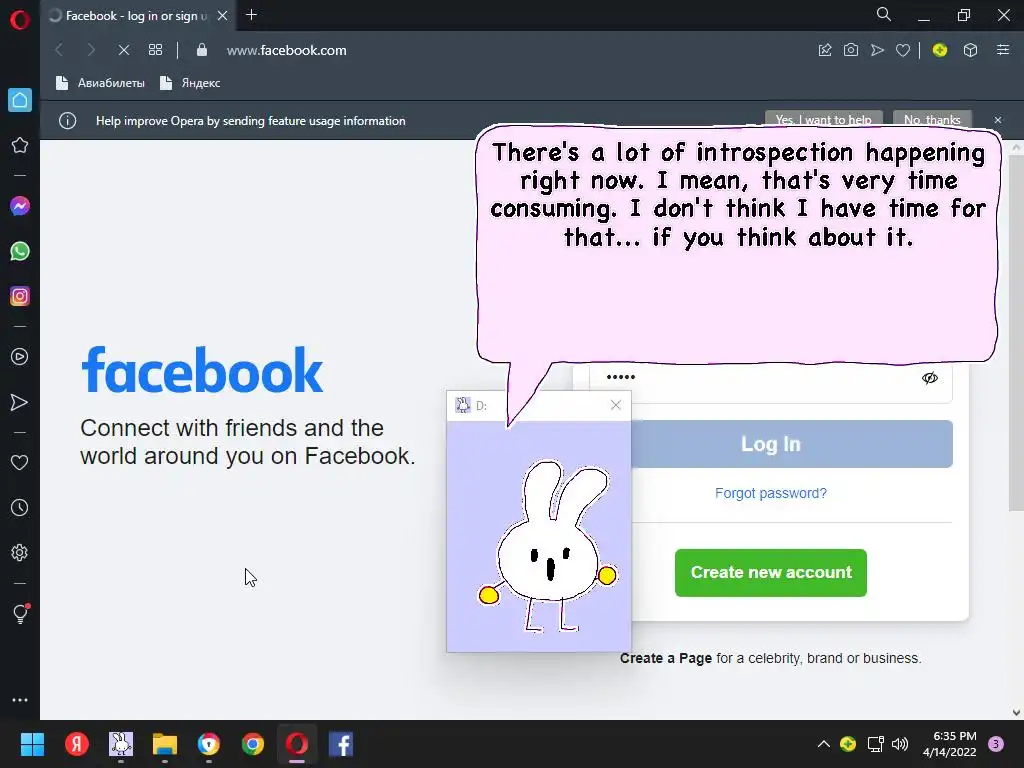Go back with the back arrow

tap(59, 50)
